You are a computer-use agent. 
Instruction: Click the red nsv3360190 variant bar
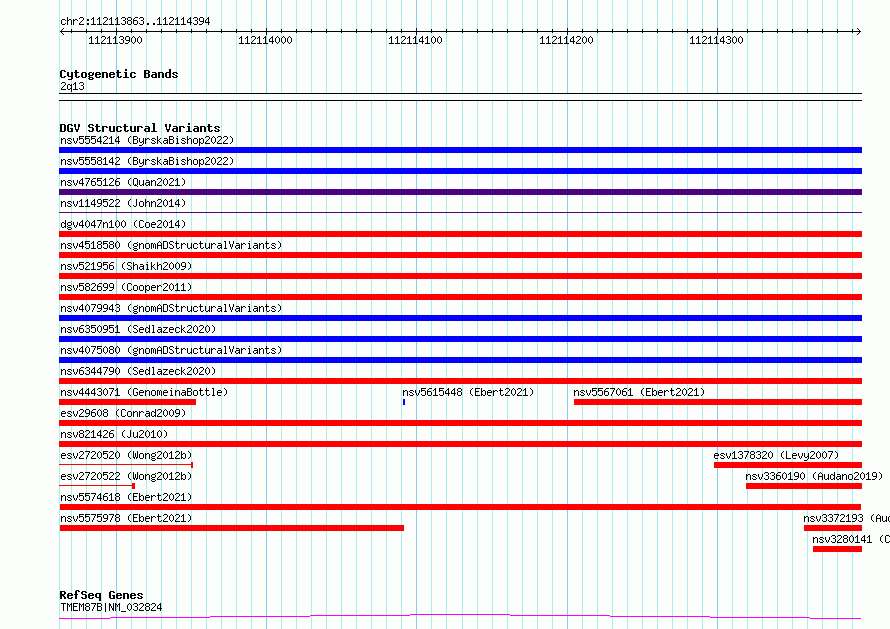coord(804,486)
